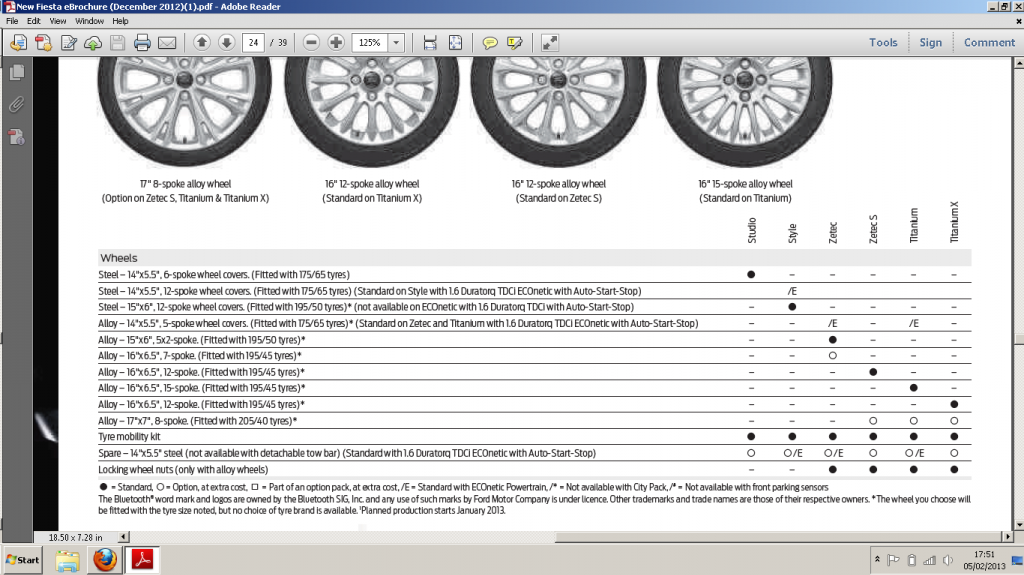Click the page size "18.50 x 7.28 in" status text

click(75, 537)
